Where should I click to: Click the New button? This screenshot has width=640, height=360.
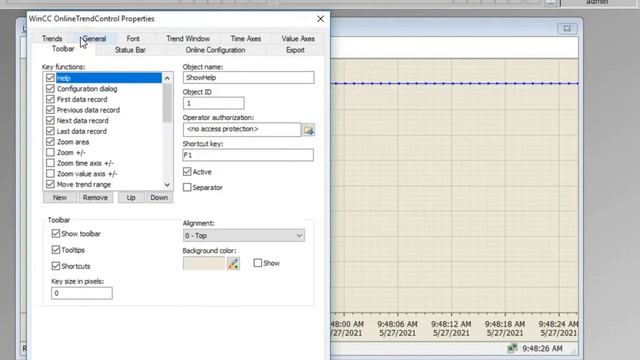pyautogui.click(x=60, y=198)
